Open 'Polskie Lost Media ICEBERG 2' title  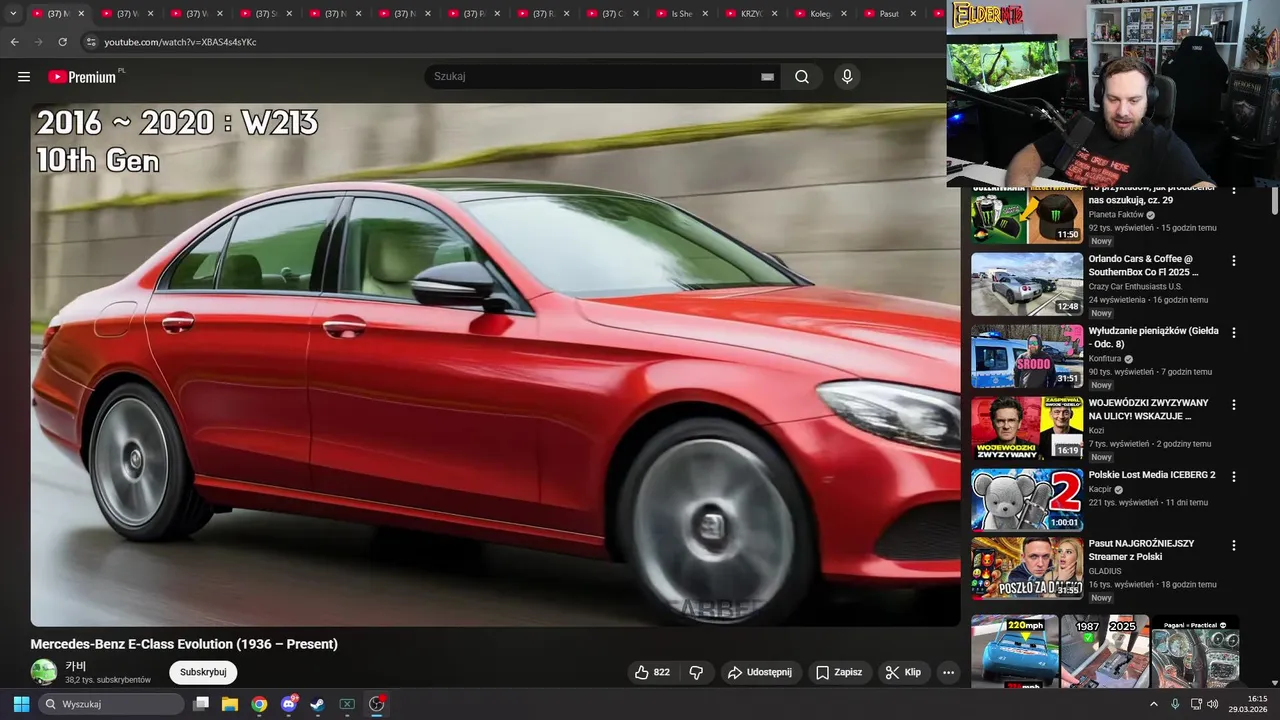[1152, 475]
